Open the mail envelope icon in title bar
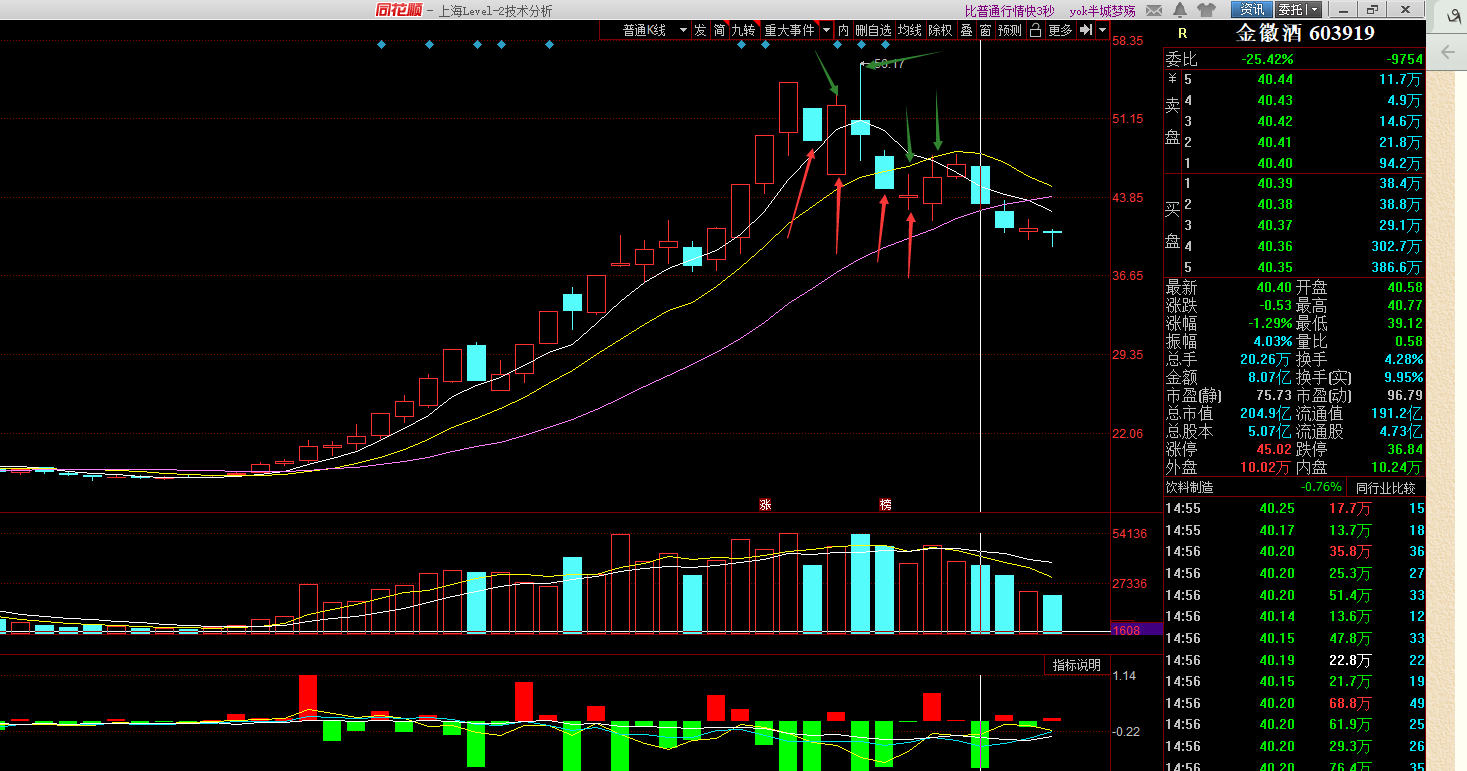The height and width of the screenshot is (771, 1467). point(1154,10)
